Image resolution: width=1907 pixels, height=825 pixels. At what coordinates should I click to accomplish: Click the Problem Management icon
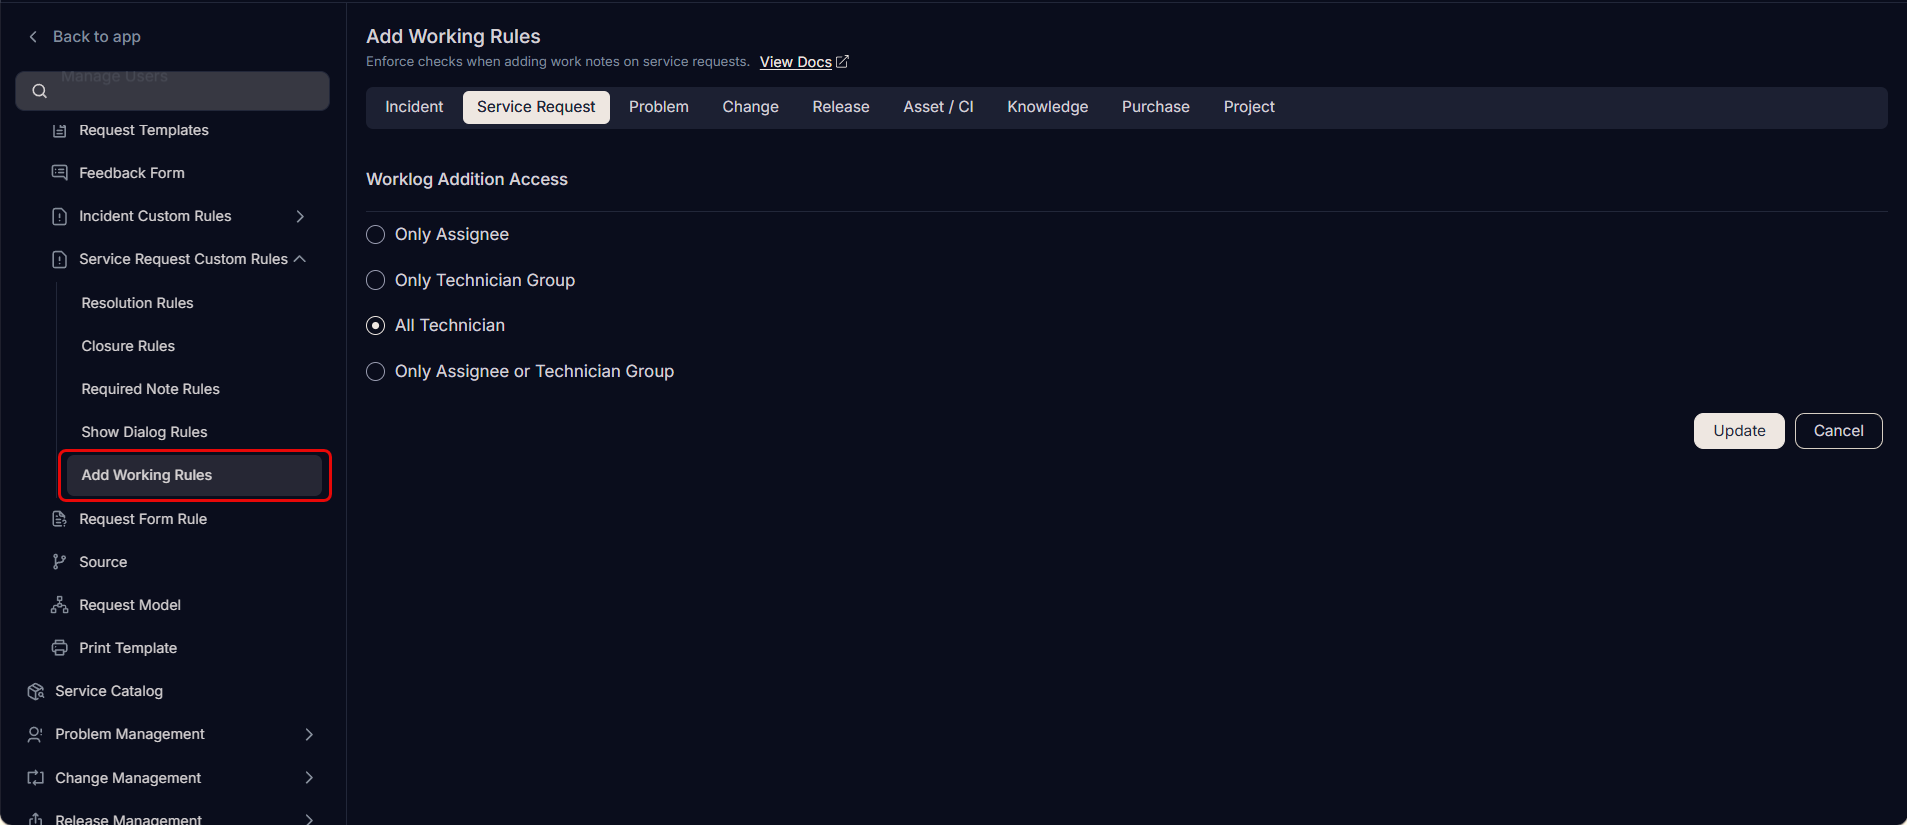(36, 734)
